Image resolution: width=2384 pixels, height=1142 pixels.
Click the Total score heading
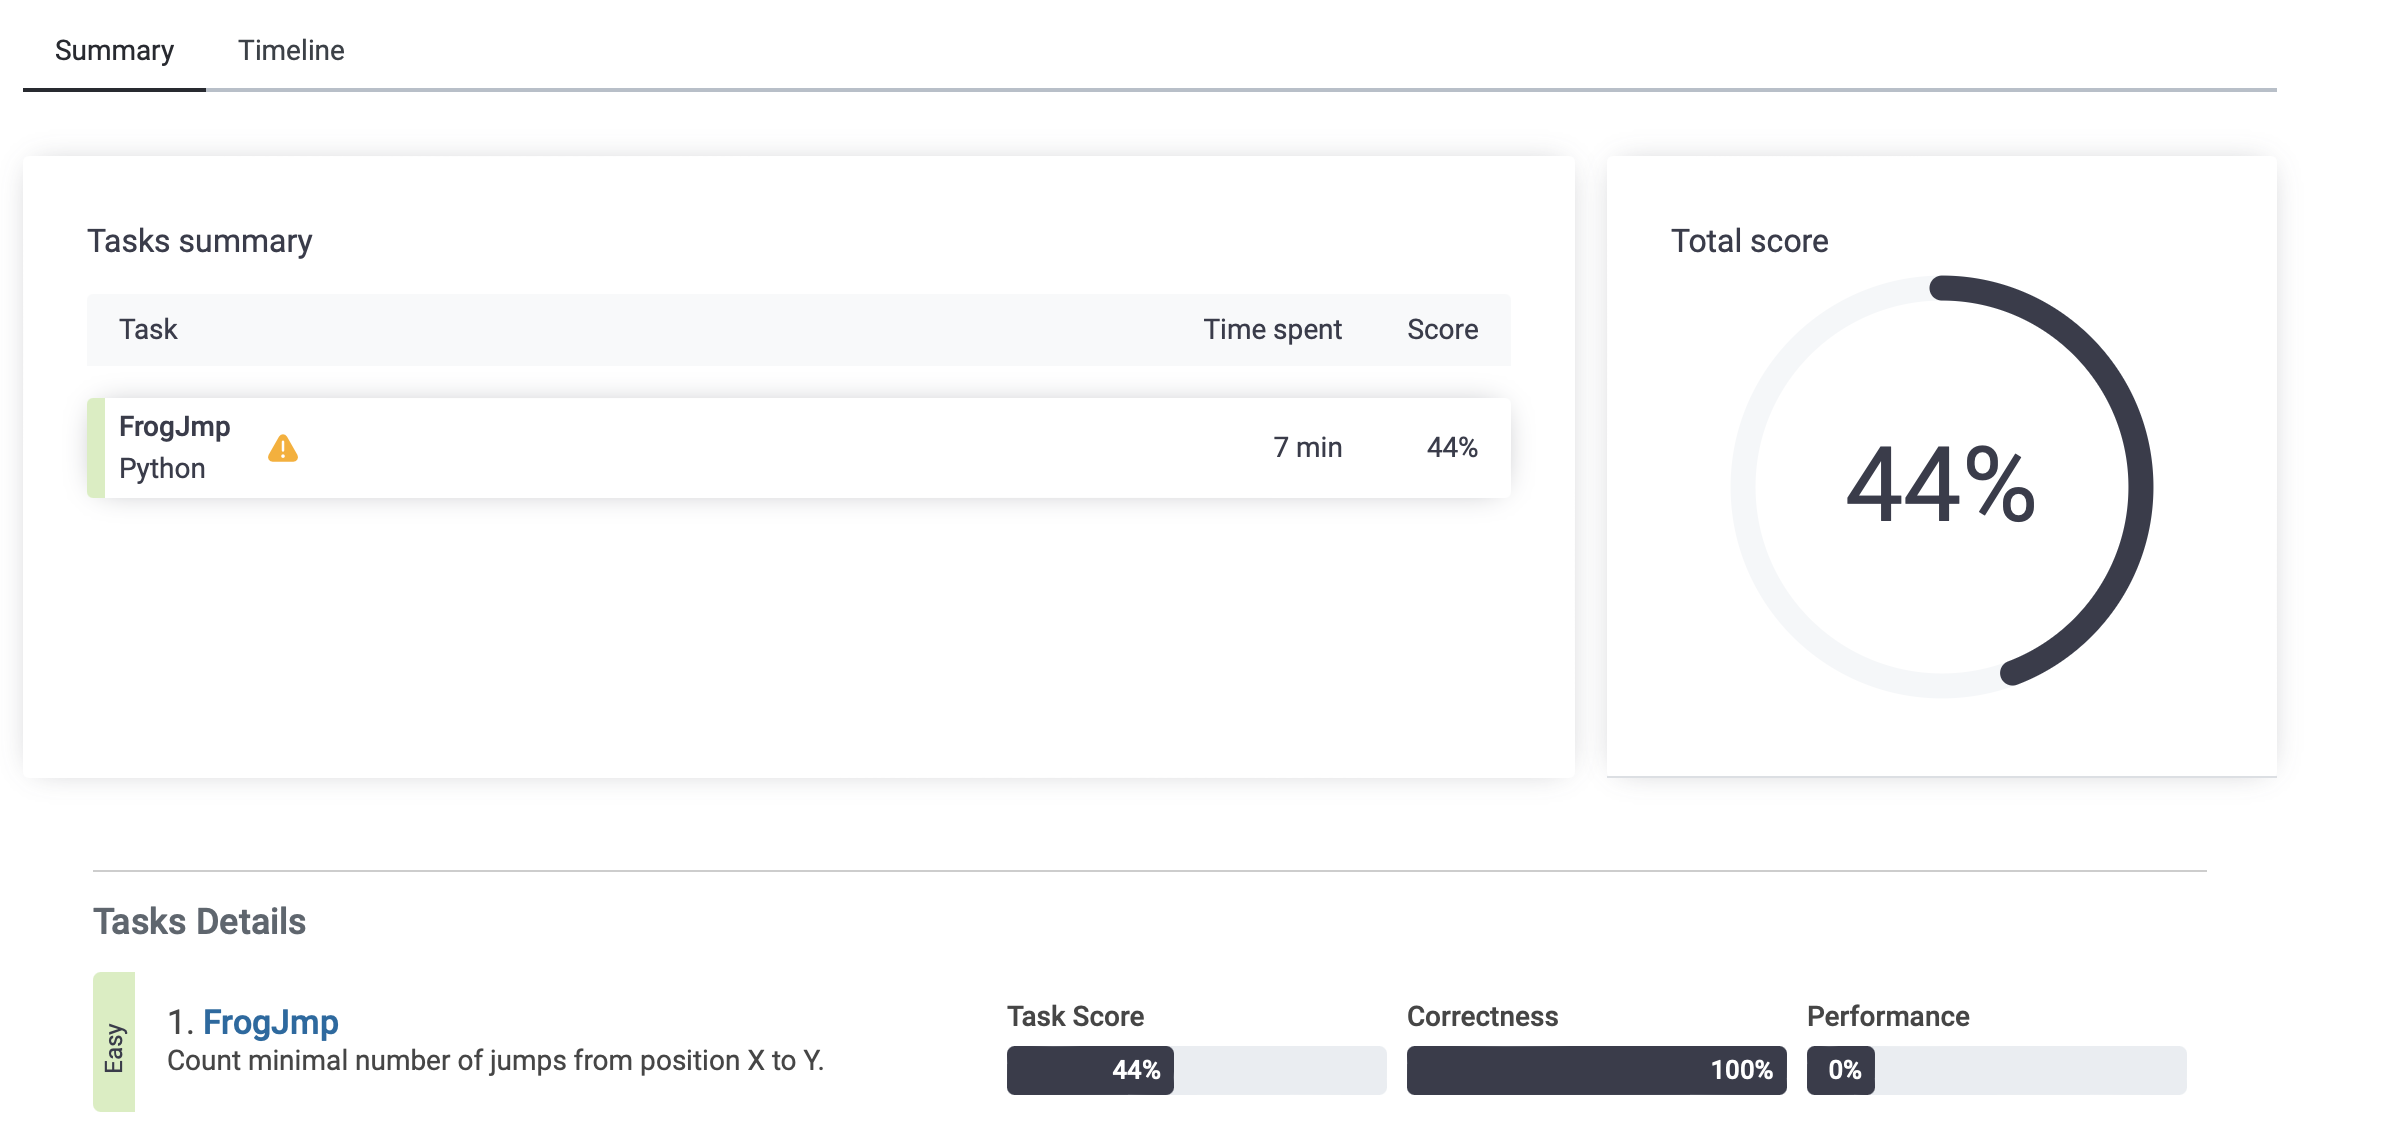[1749, 241]
